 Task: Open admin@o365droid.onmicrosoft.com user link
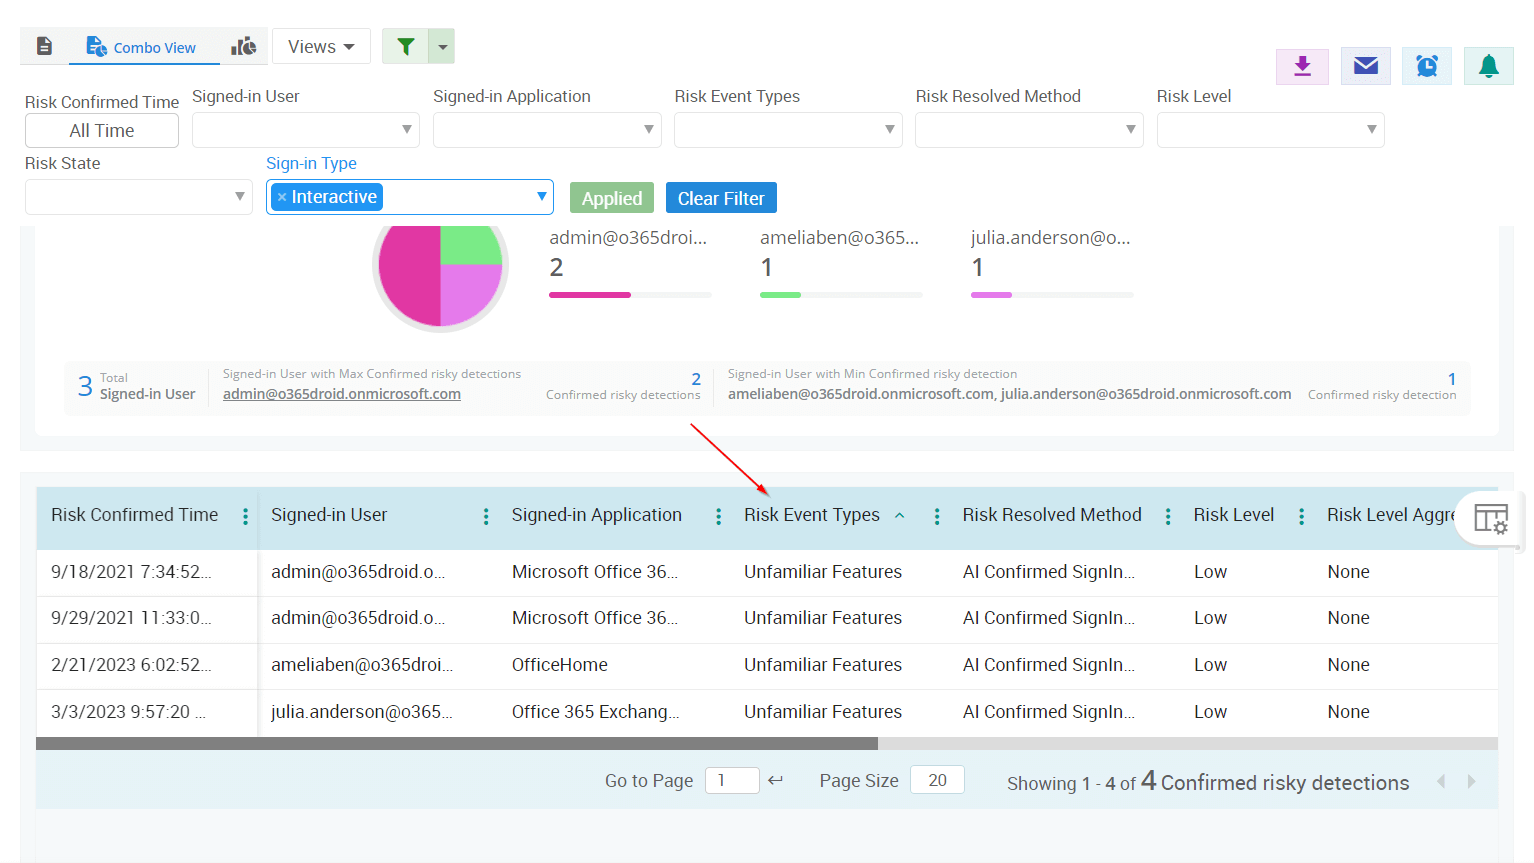click(x=341, y=393)
